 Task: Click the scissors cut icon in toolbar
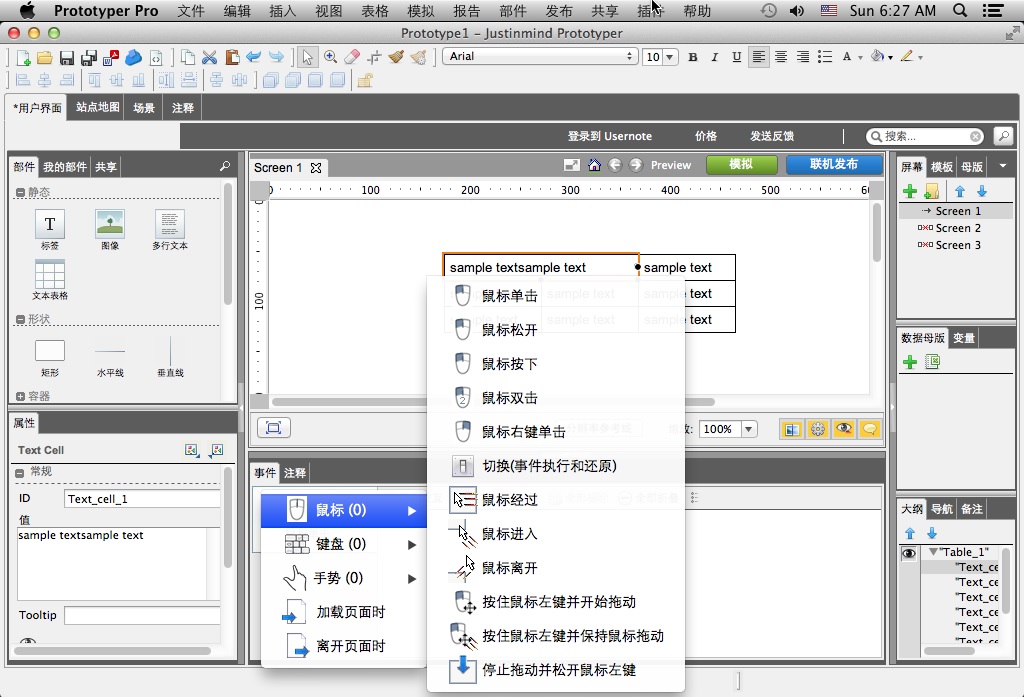coord(209,57)
